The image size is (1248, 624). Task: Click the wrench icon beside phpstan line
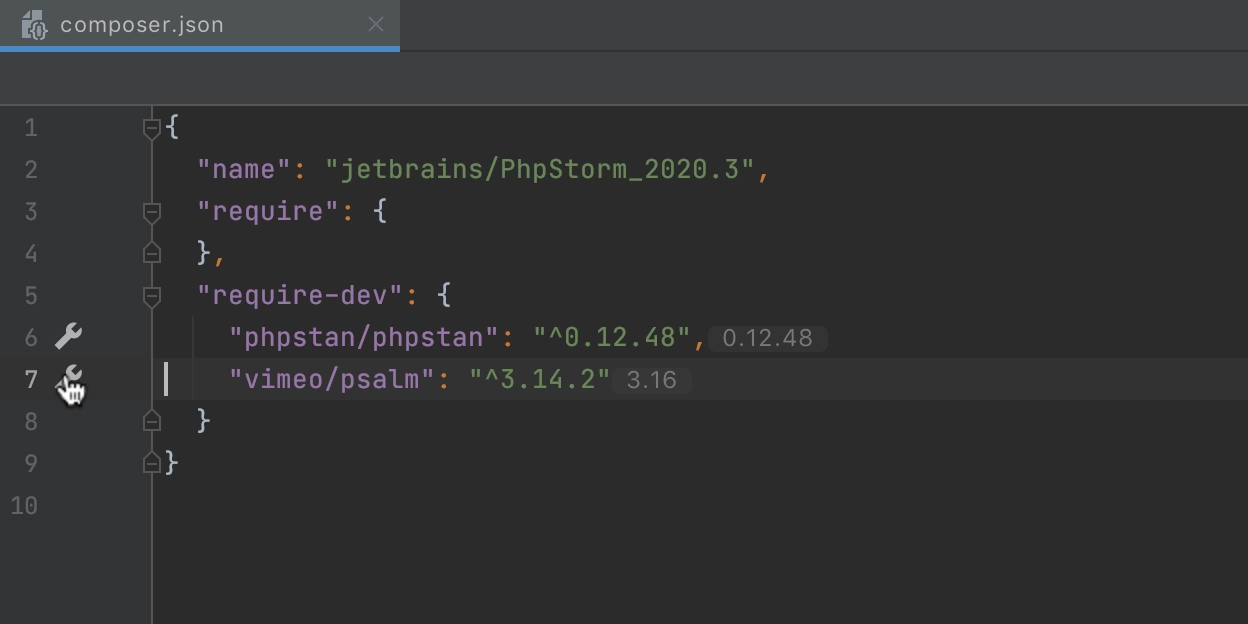68,337
